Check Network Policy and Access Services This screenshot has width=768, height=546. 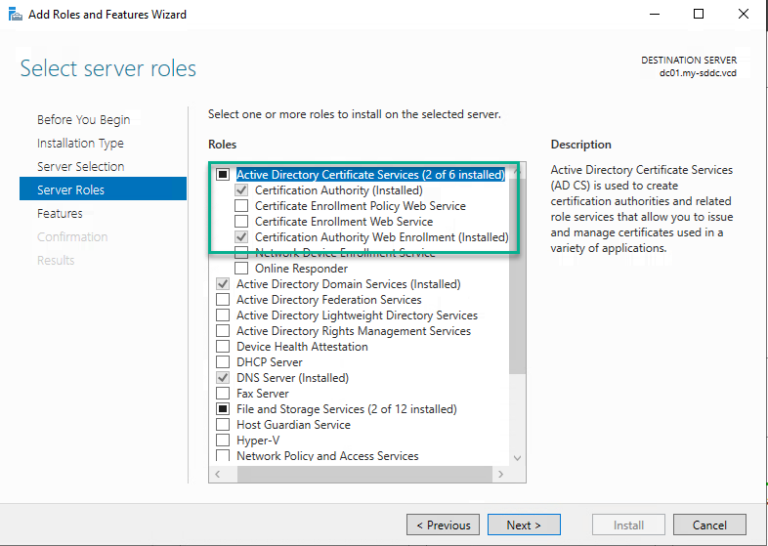point(223,455)
